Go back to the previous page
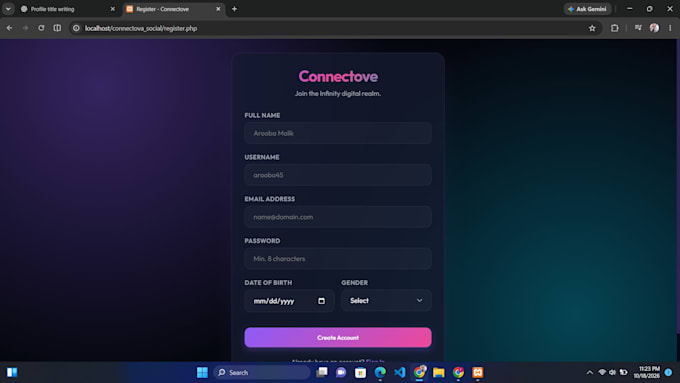This screenshot has width=680, height=383. (9, 28)
